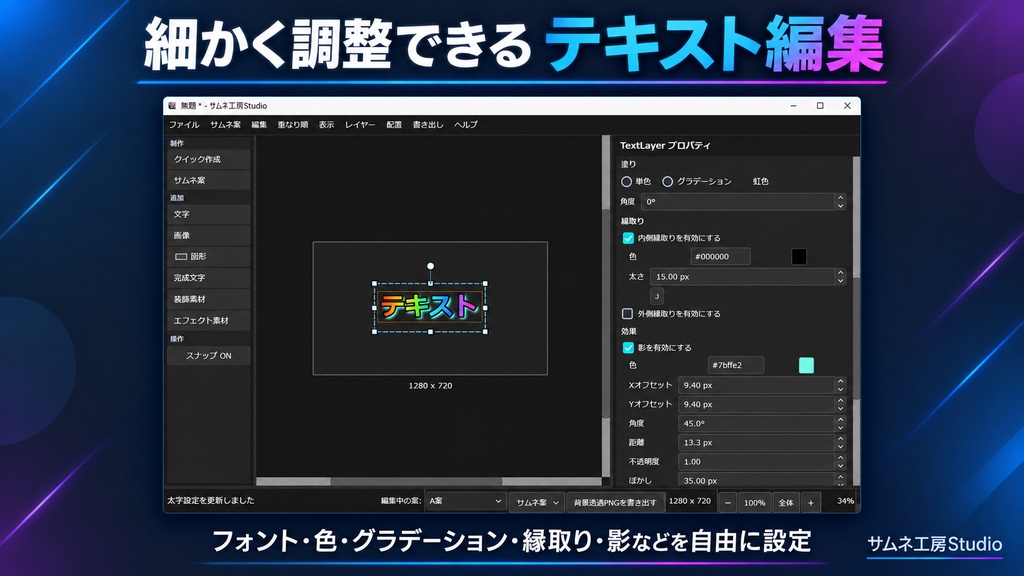The image size is (1024, 576).
Task: Open the エフェクト素材 panel
Action: click(208, 321)
